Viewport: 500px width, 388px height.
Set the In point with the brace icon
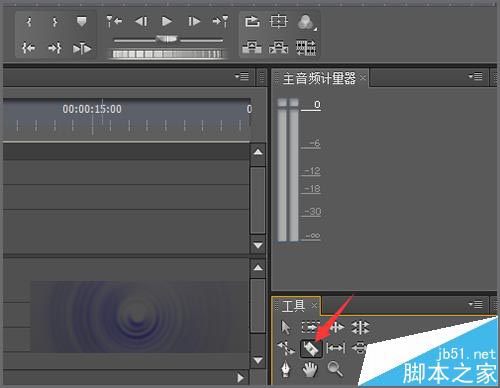click(29, 22)
